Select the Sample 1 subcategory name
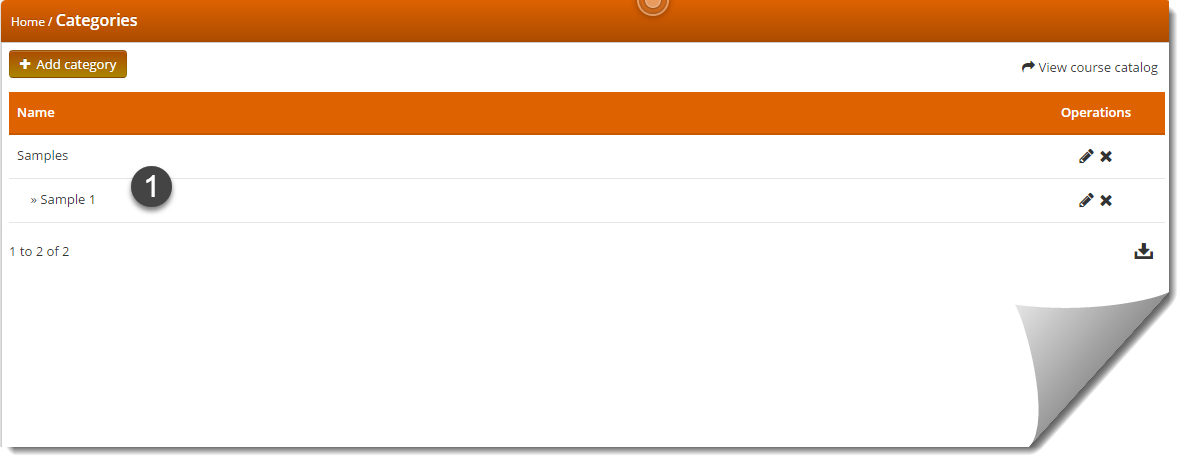This screenshot has width=1184, height=462. tap(68, 200)
